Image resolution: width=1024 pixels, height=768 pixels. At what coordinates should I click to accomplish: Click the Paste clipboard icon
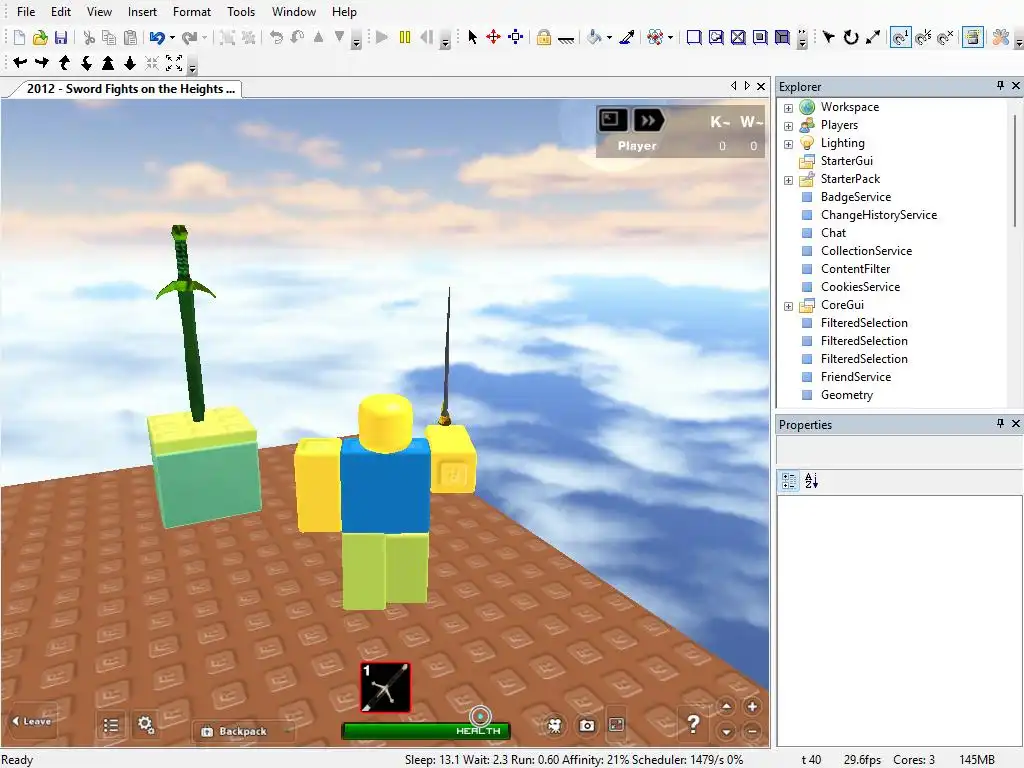click(x=131, y=37)
